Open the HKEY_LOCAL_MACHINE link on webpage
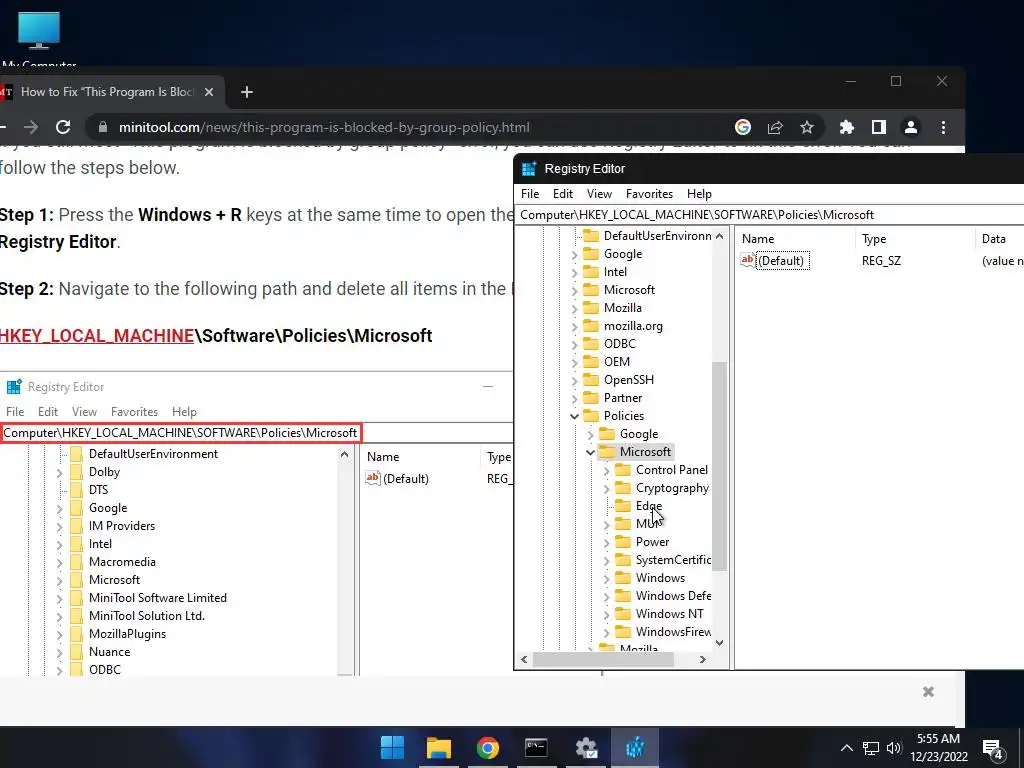Viewport: 1024px width, 768px height. click(97, 336)
